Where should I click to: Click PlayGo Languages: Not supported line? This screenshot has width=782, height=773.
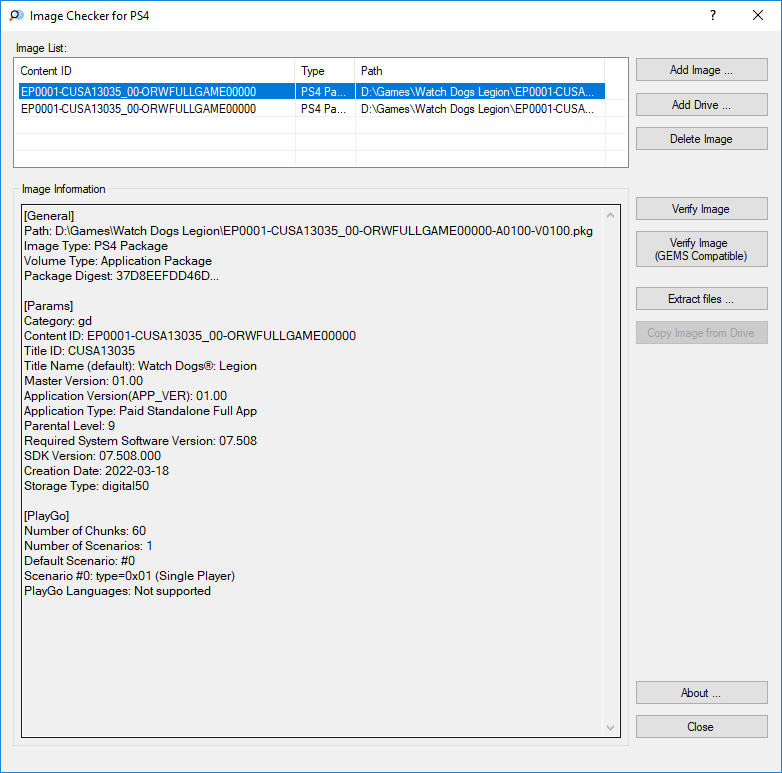click(x=117, y=590)
